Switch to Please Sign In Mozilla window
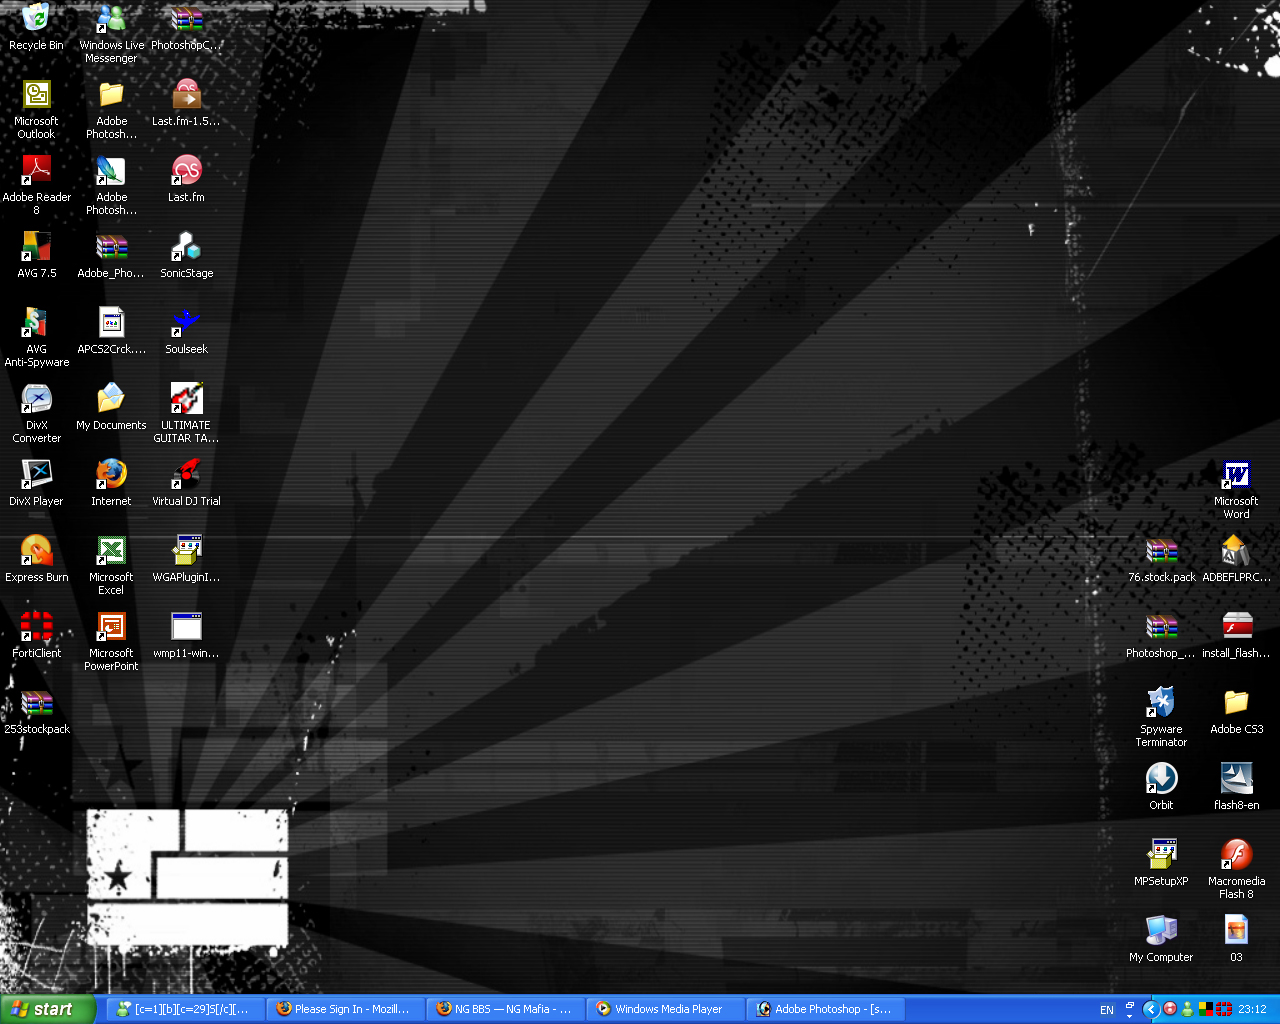Screen dimensions: 1280x1024 345,1009
